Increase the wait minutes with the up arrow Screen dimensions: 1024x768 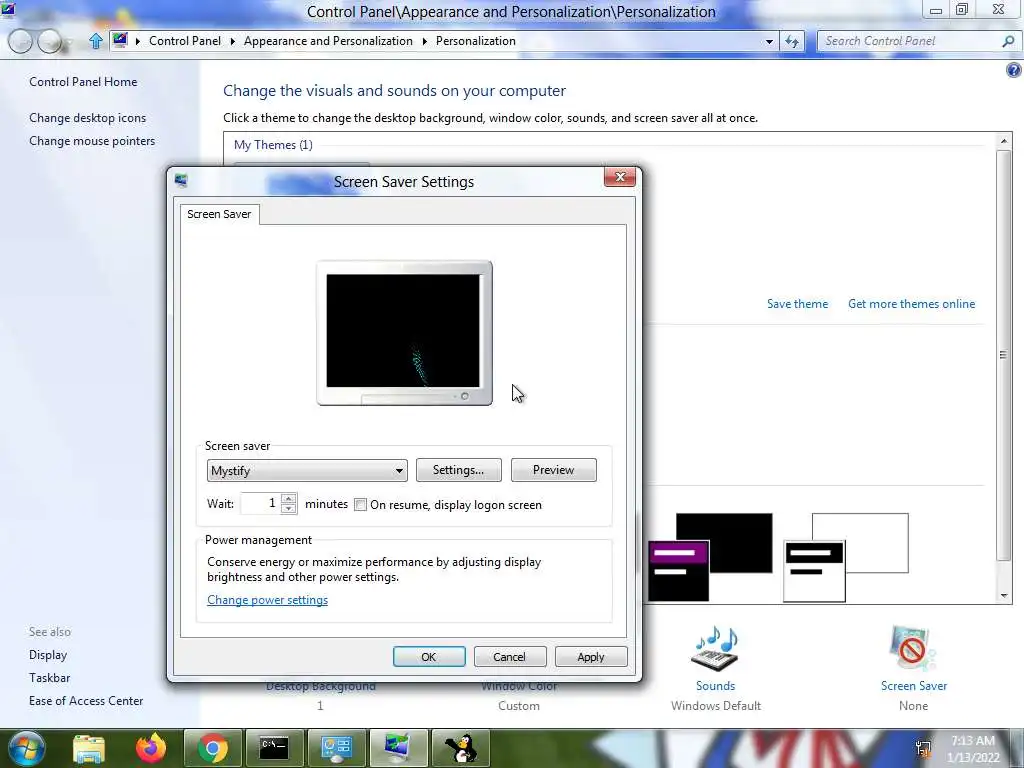pyautogui.click(x=289, y=499)
